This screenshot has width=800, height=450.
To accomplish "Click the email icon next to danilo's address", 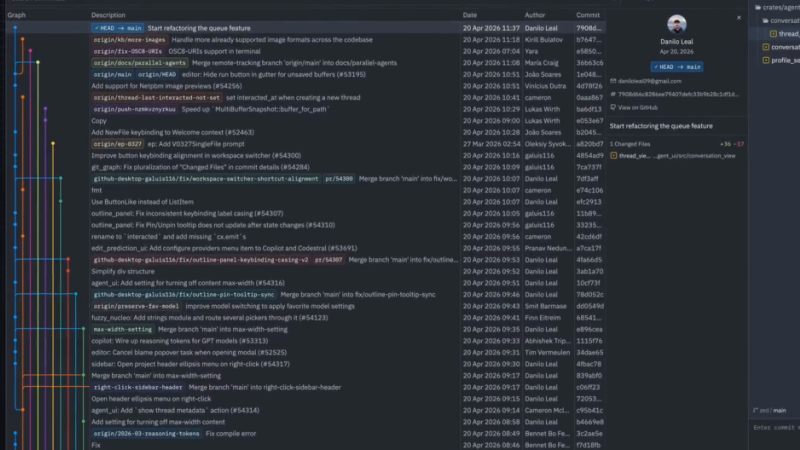I will coord(613,81).
